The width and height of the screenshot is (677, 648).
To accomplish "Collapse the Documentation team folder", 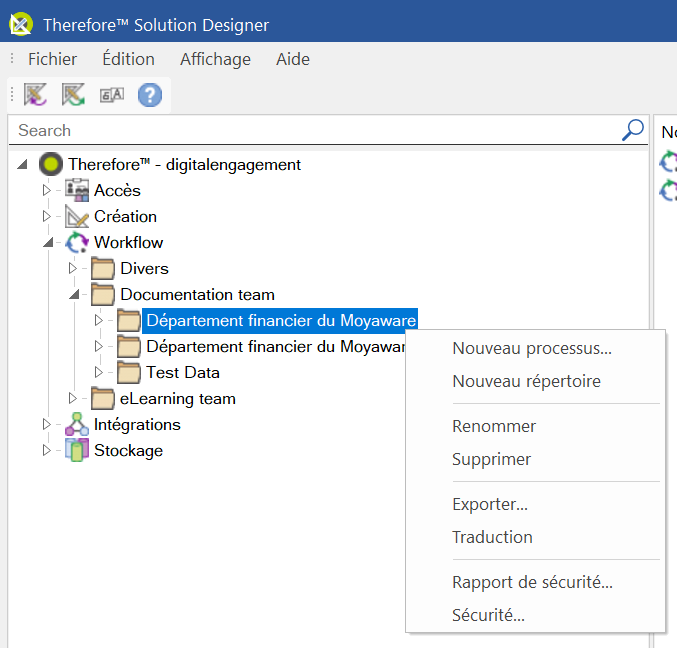I will (74, 294).
